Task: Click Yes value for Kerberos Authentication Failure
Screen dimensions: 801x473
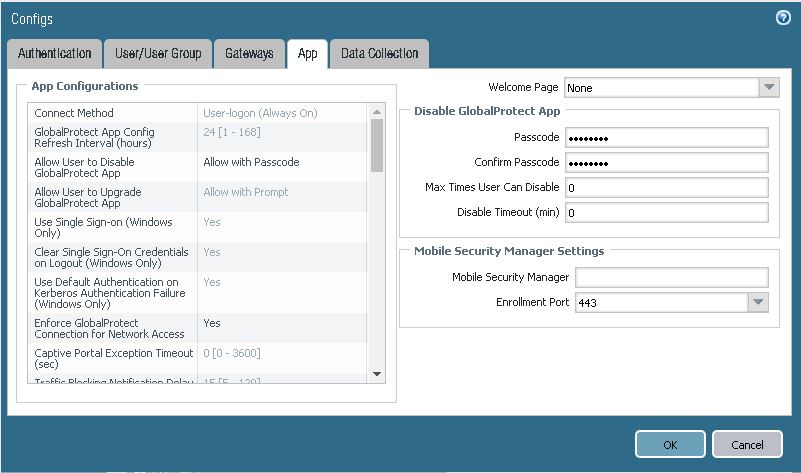Action: click(x=212, y=282)
